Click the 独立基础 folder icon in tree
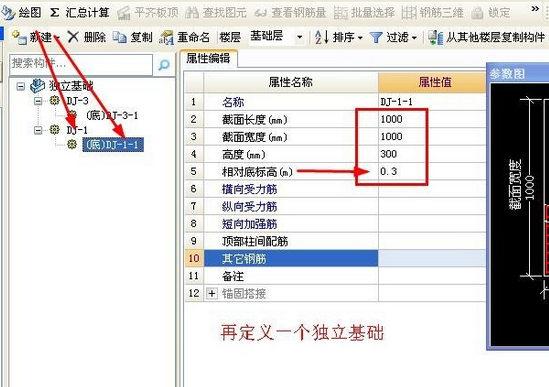 37,86
